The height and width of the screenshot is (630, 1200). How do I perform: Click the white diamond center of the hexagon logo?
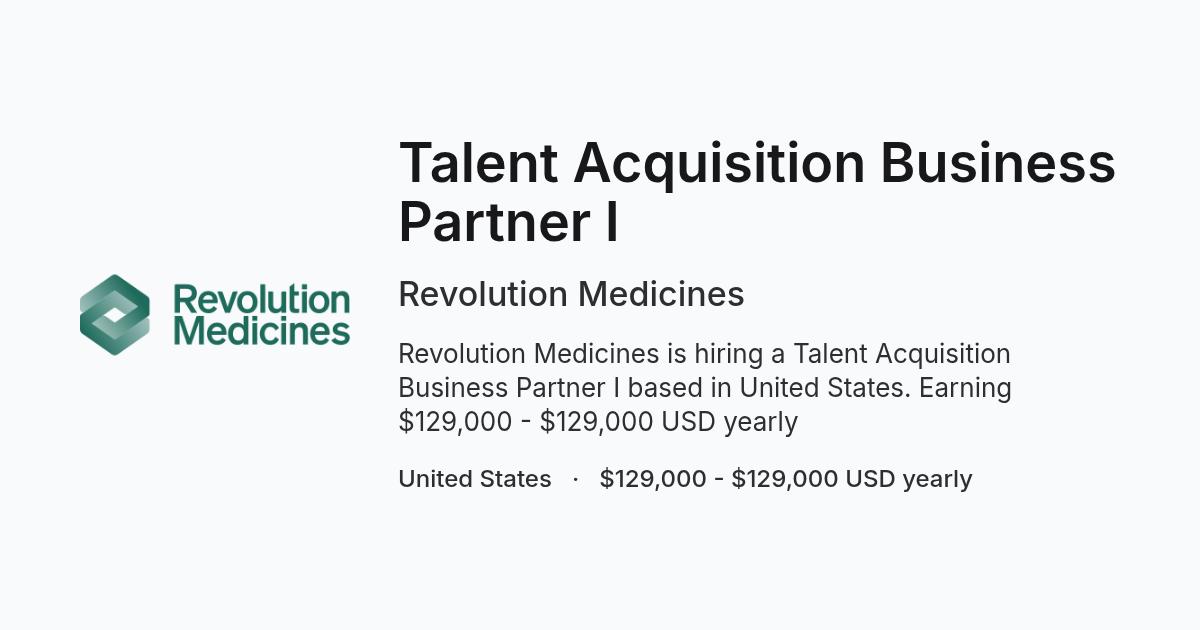115,315
